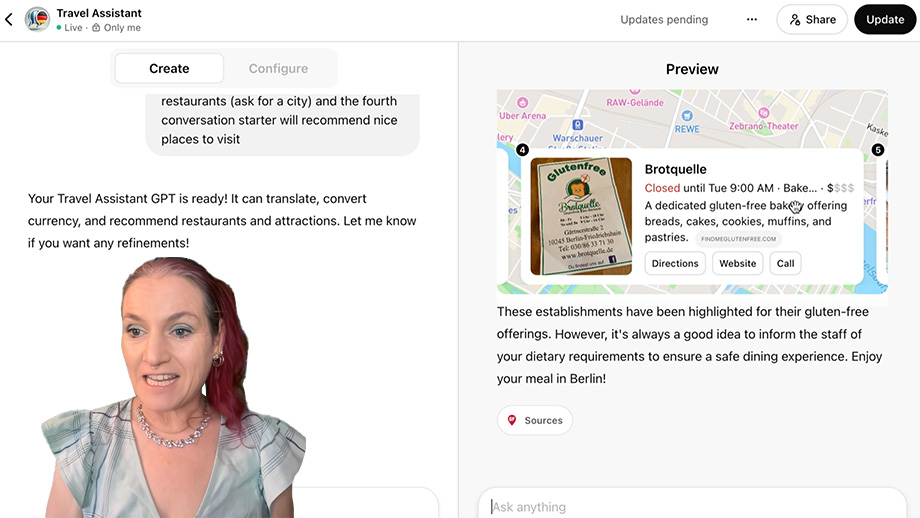
Task: Click the back arrow in header
Action: pos(10,20)
